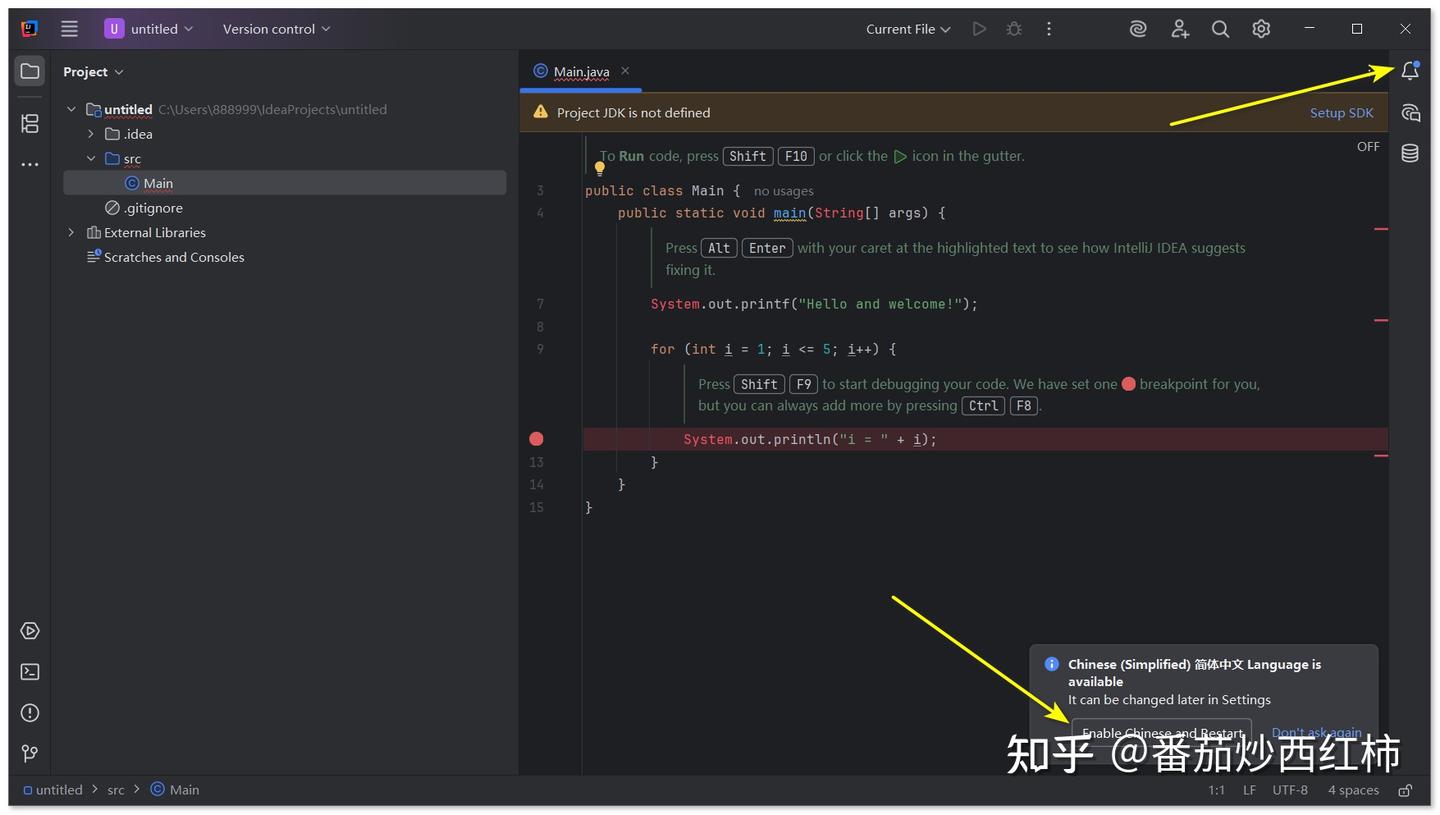This screenshot has width=1440, height=815.
Task: Open the Notifications bell
Action: [x=1410, y=71]
